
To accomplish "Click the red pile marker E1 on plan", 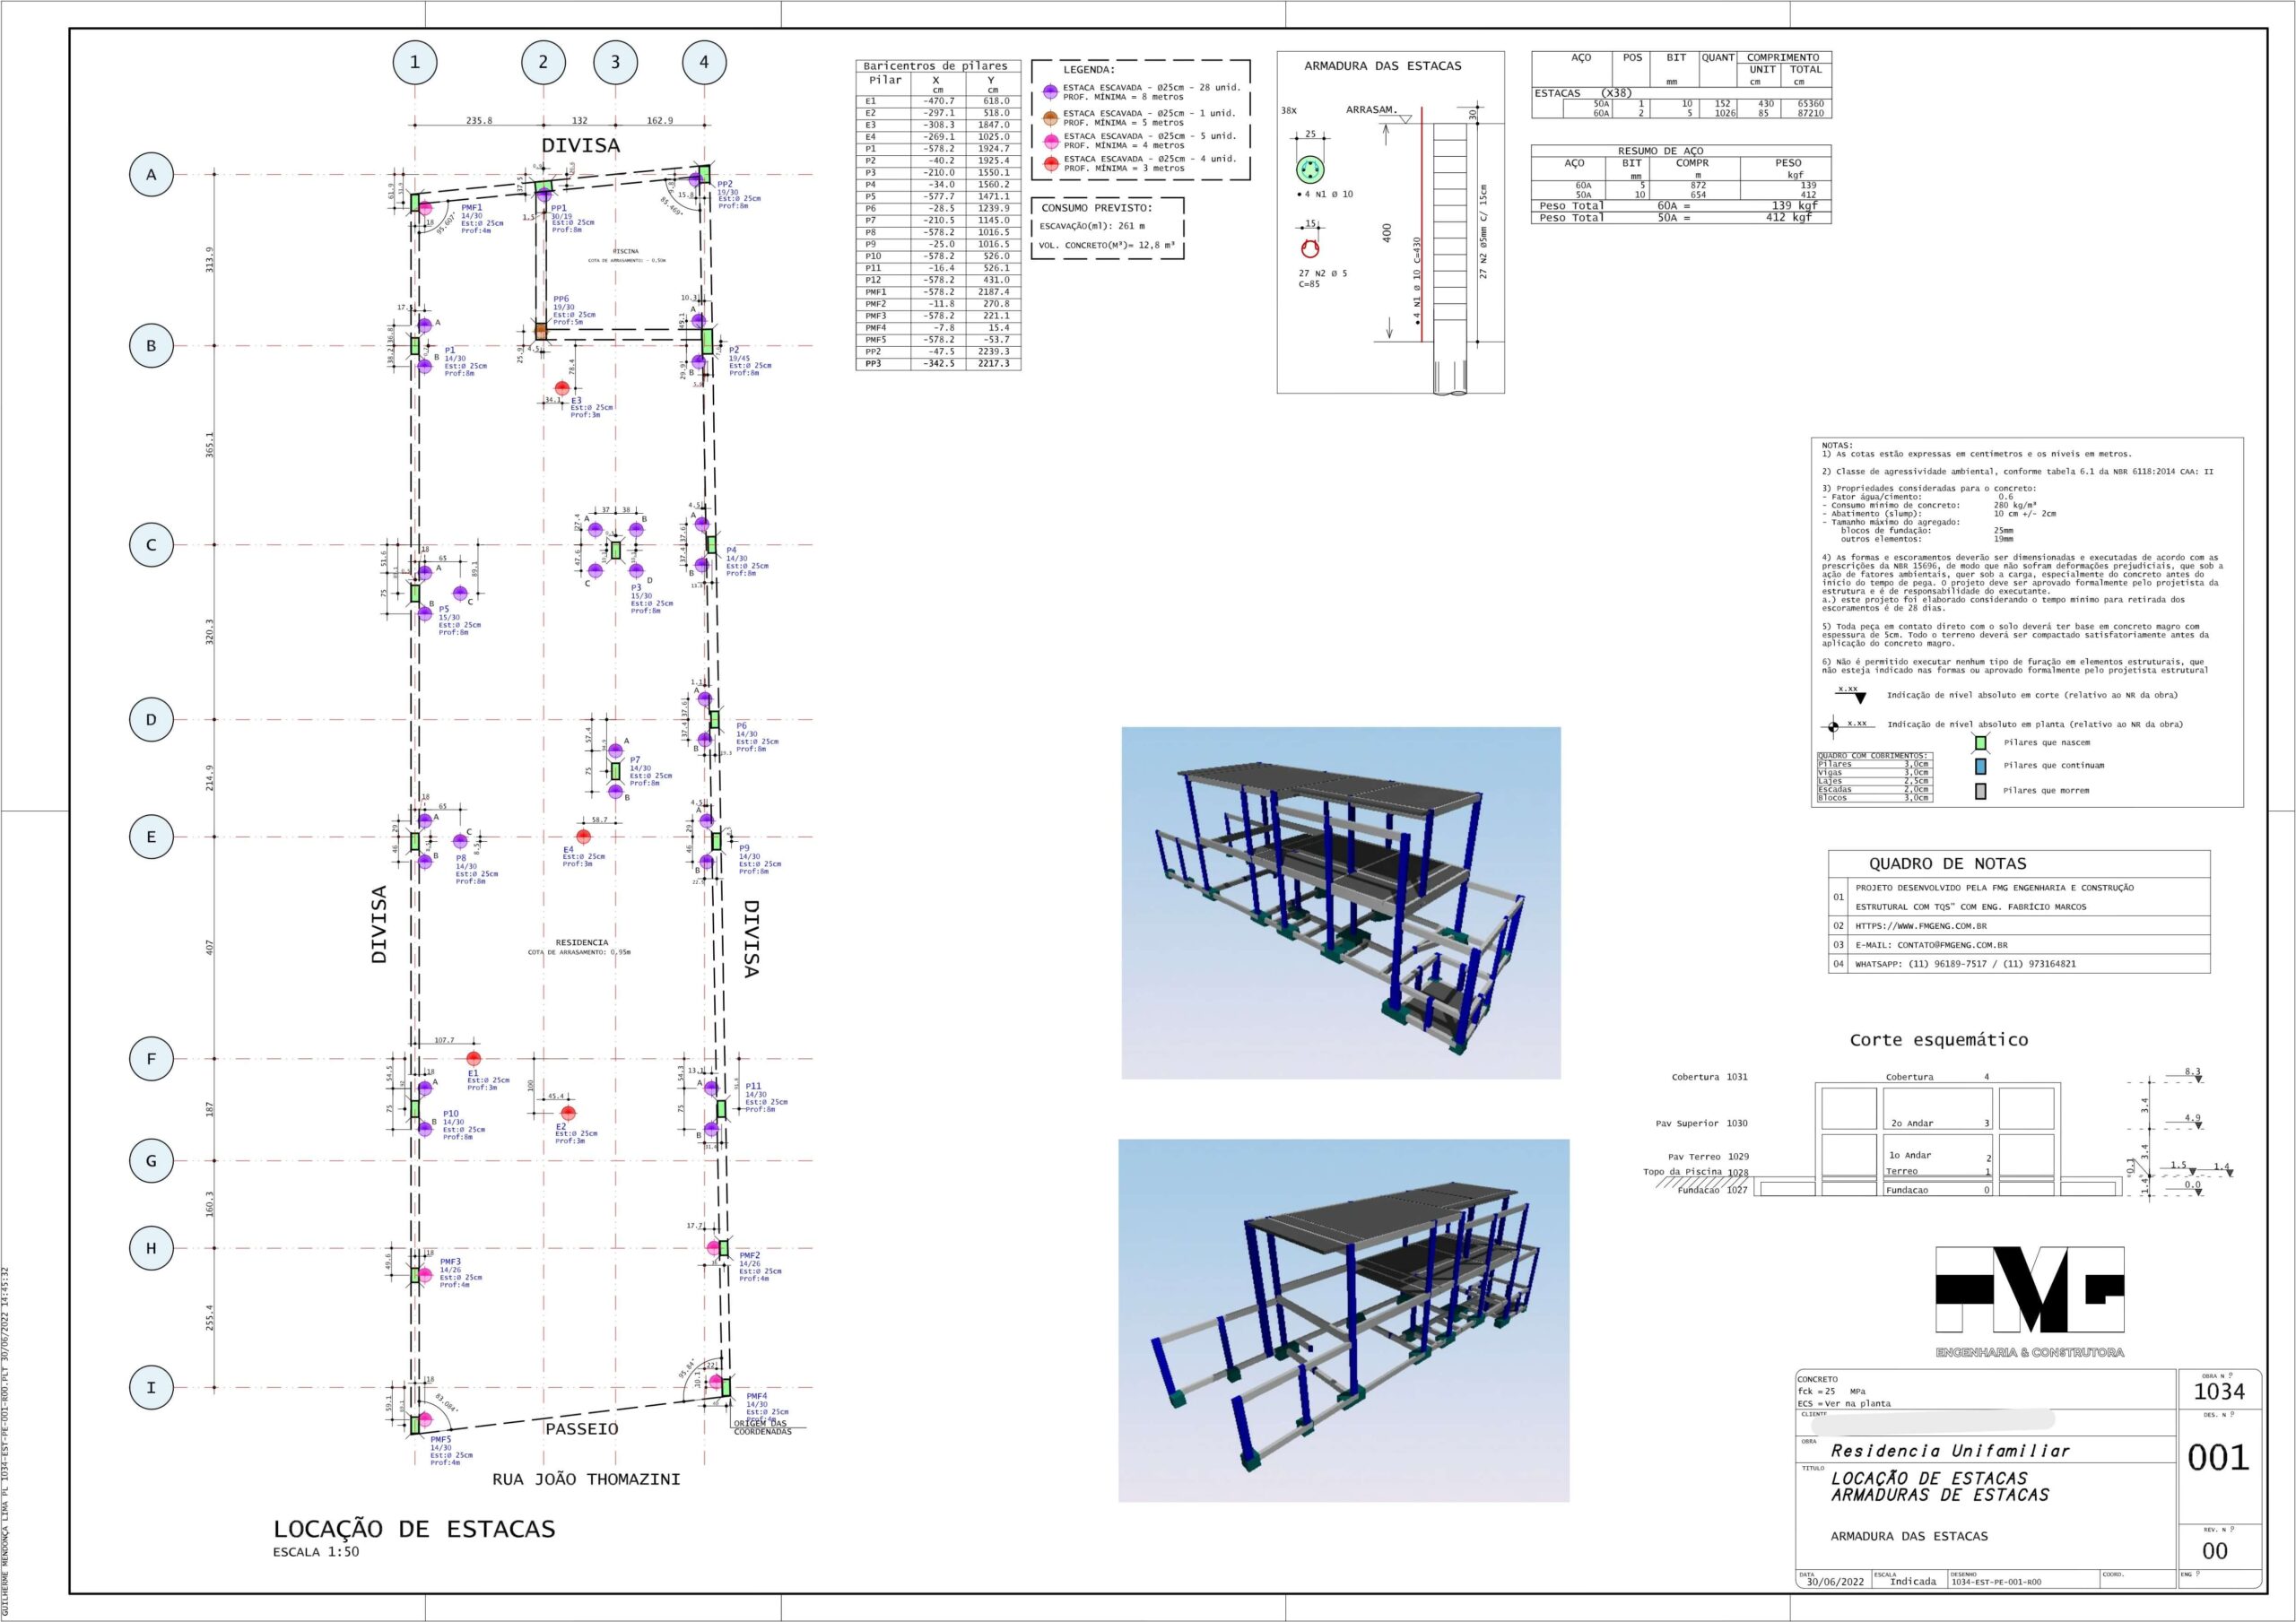I will point(474,1058).
